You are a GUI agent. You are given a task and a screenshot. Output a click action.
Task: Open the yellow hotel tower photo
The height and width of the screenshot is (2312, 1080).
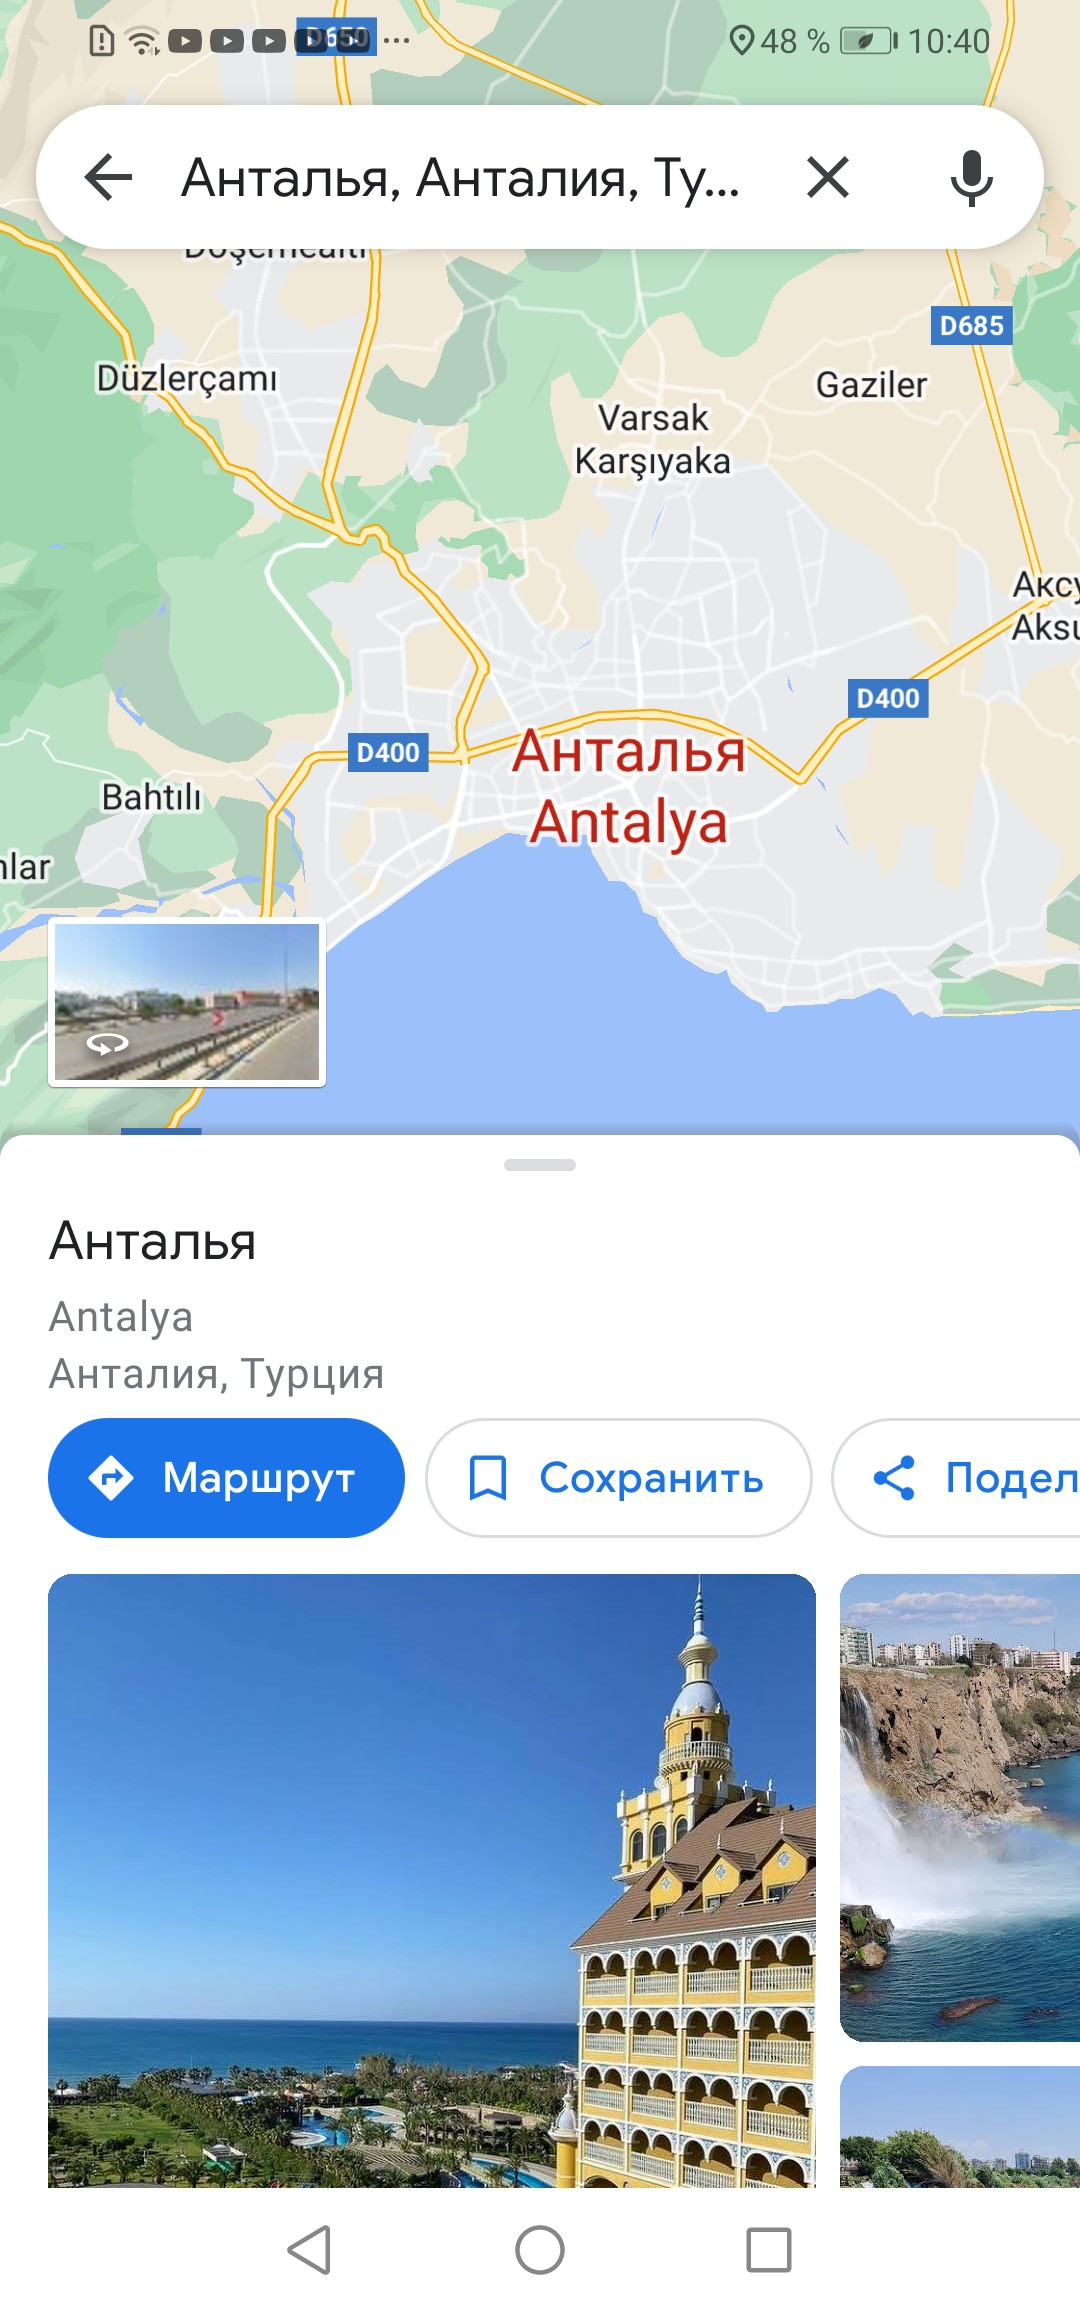pyautogui.click(x=432, y=1880)
